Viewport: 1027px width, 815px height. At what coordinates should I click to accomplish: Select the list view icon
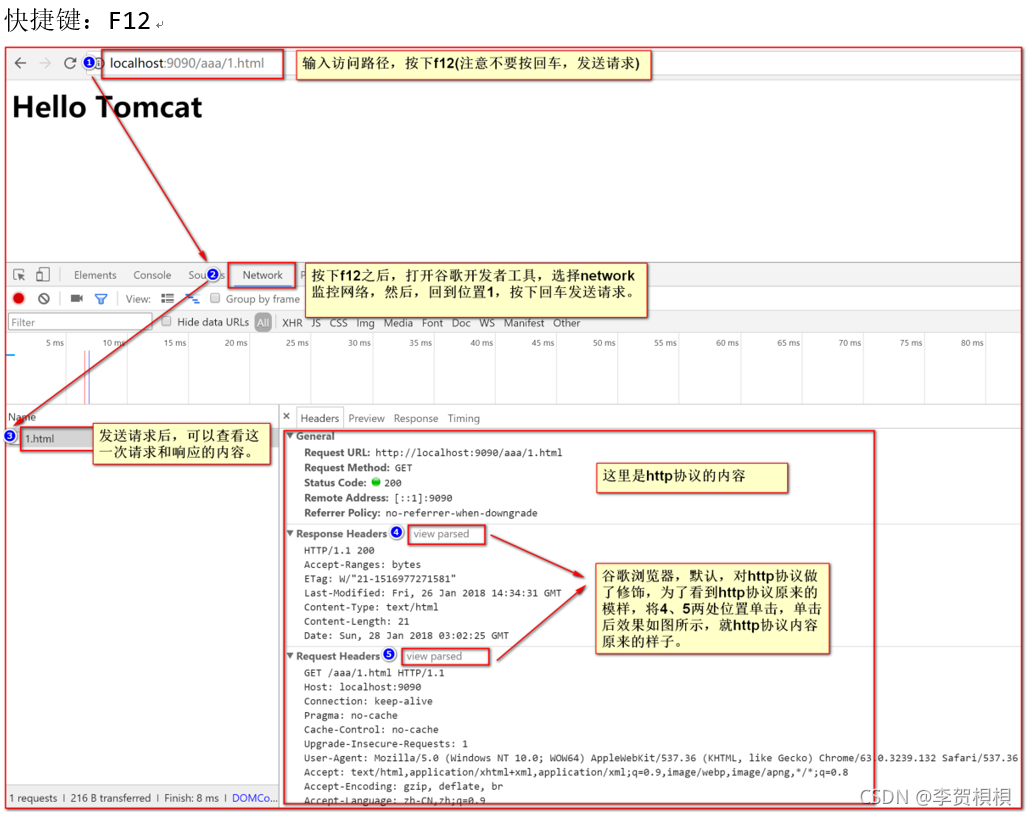pos(168,299)
